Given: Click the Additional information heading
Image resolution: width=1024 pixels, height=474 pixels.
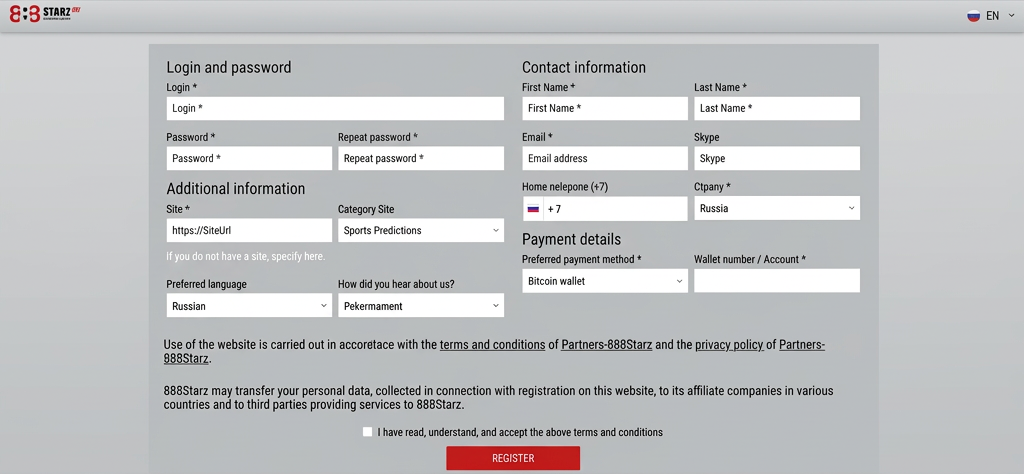Looking at the screenshot, I should pos(236,189).
